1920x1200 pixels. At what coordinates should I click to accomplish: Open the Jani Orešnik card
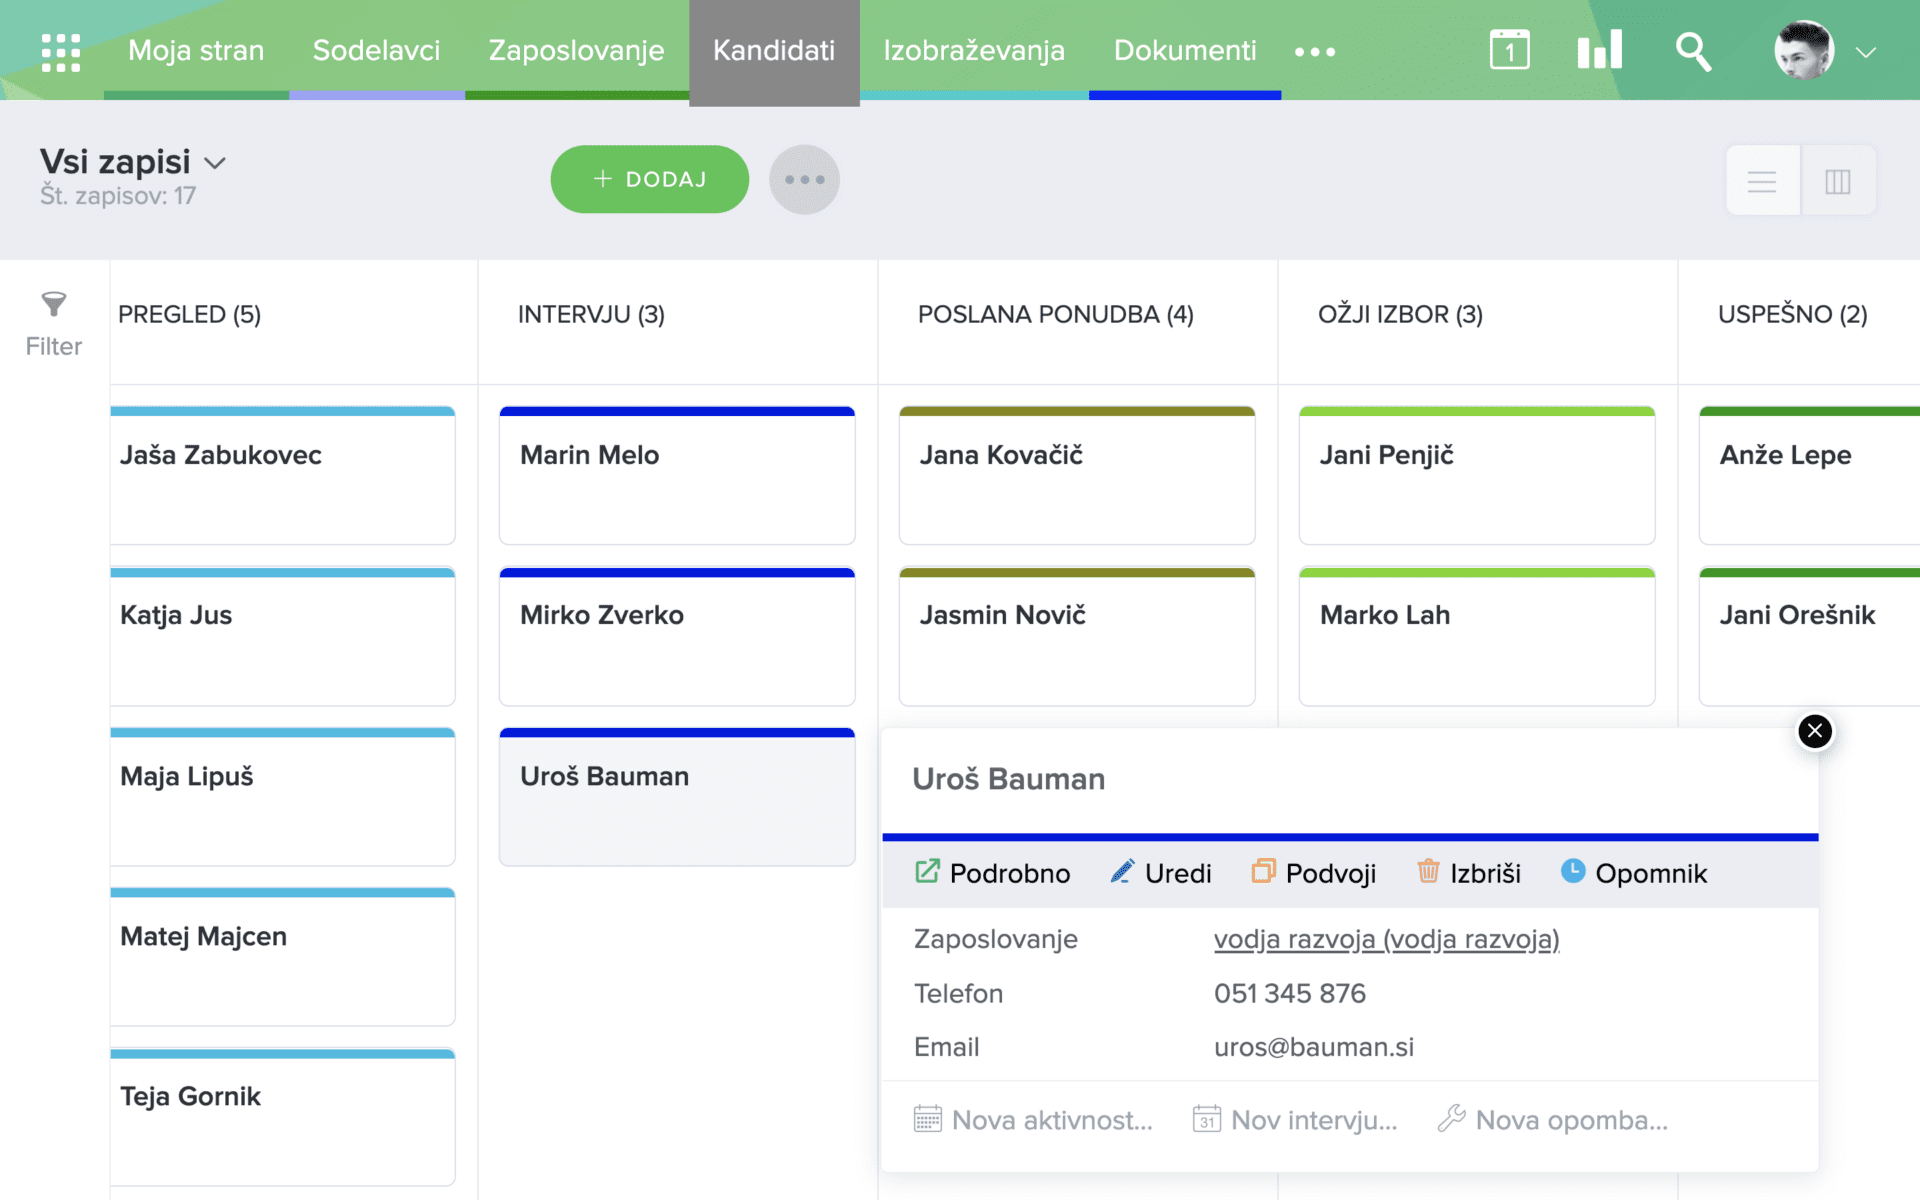tap(1809, 636)
